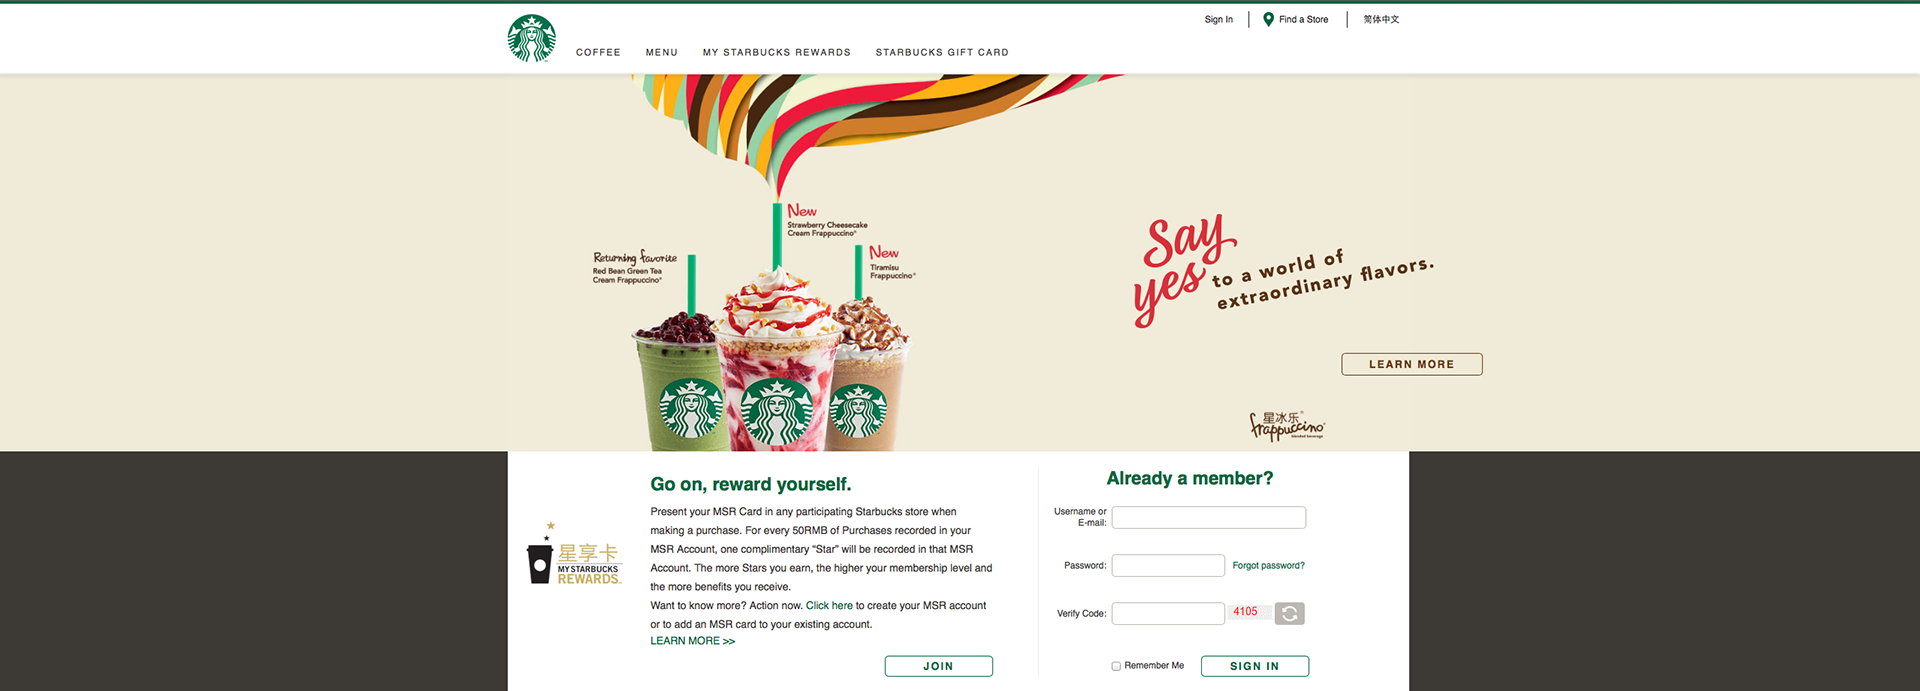The image size is (1920, 691).
Task: Open the MENU navigation item
Action: [662, 53]
